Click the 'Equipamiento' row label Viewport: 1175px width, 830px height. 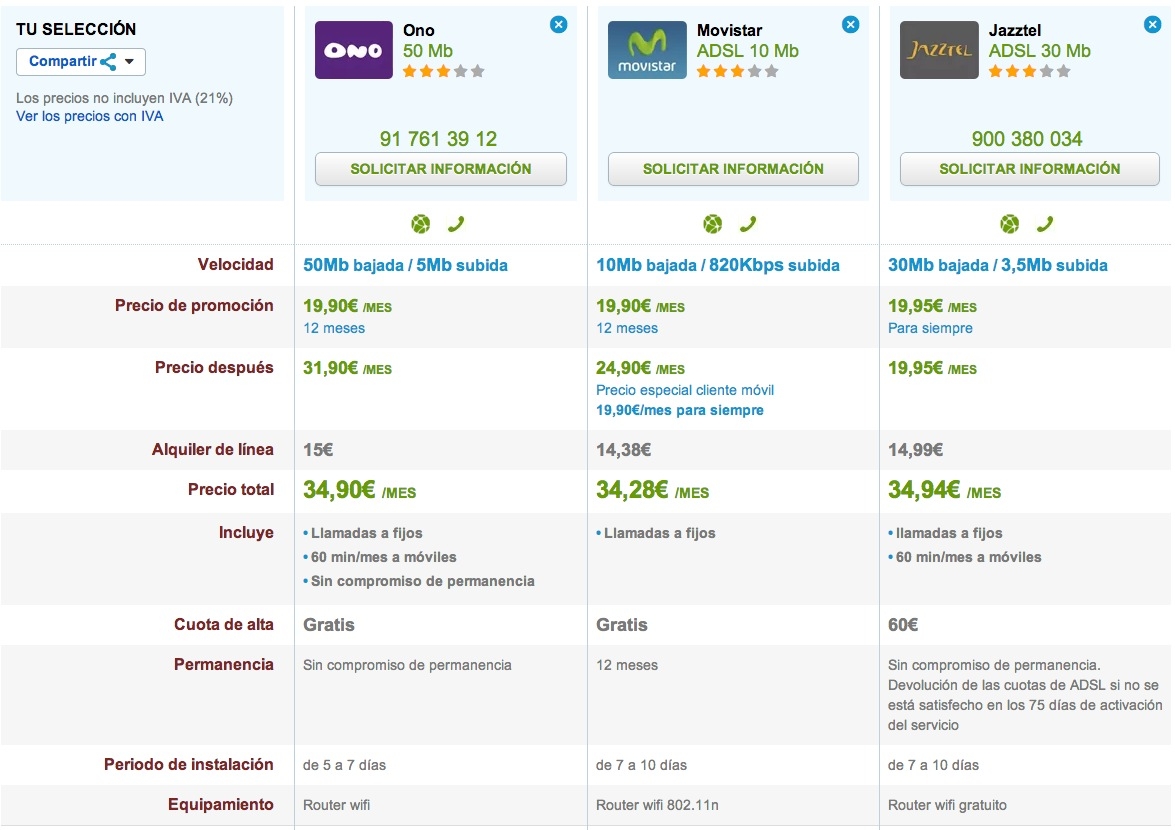point(220,805)
